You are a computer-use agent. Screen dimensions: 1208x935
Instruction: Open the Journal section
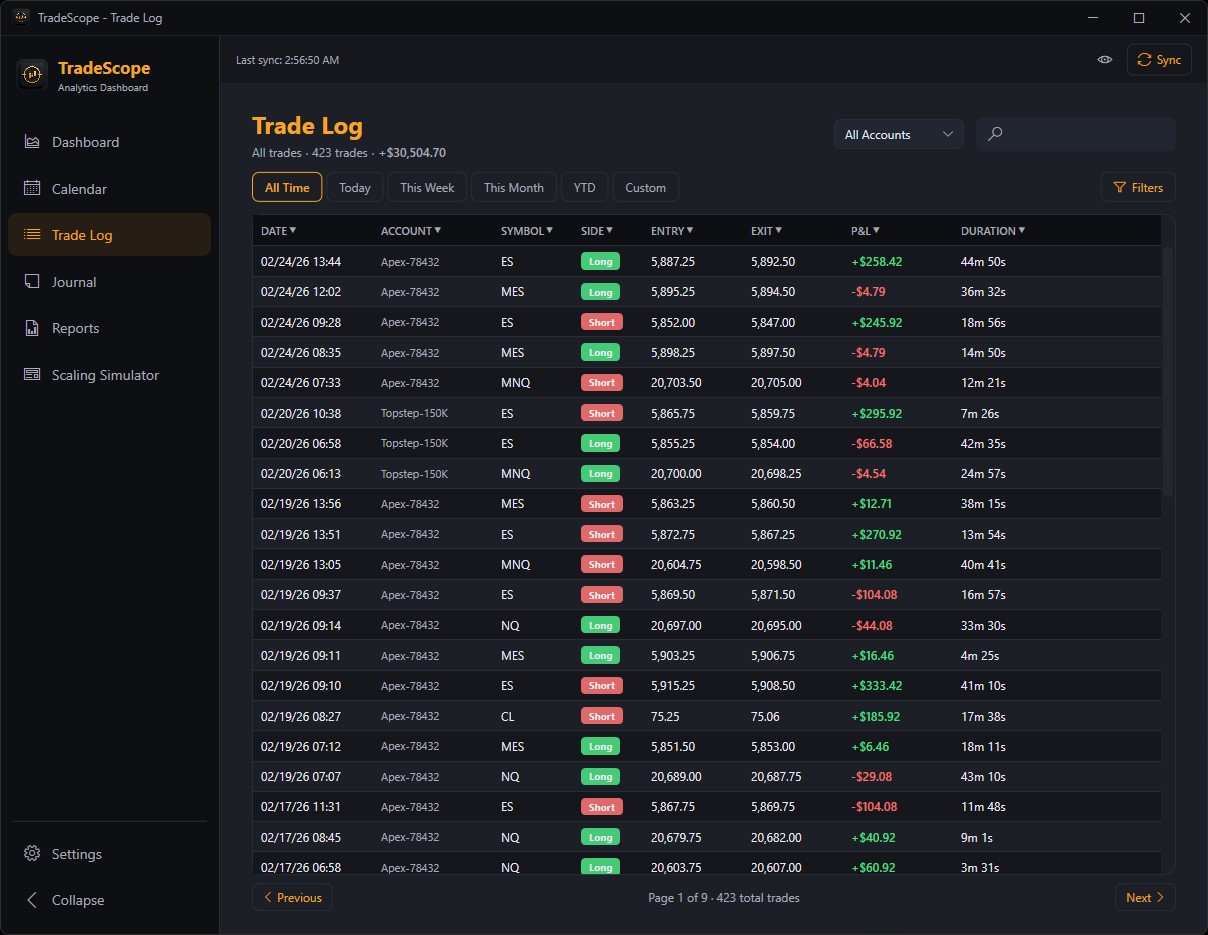click(73, 281)
